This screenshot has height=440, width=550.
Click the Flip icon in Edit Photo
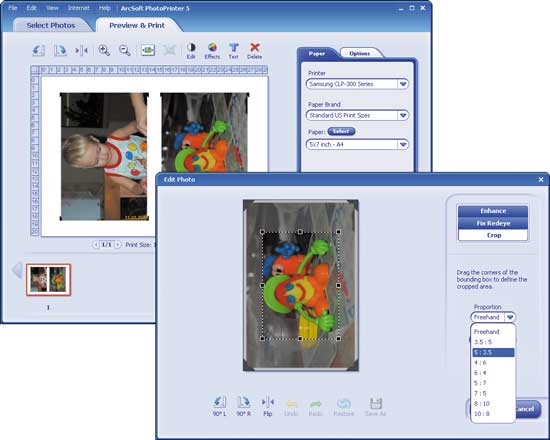(x=268, y=406)
